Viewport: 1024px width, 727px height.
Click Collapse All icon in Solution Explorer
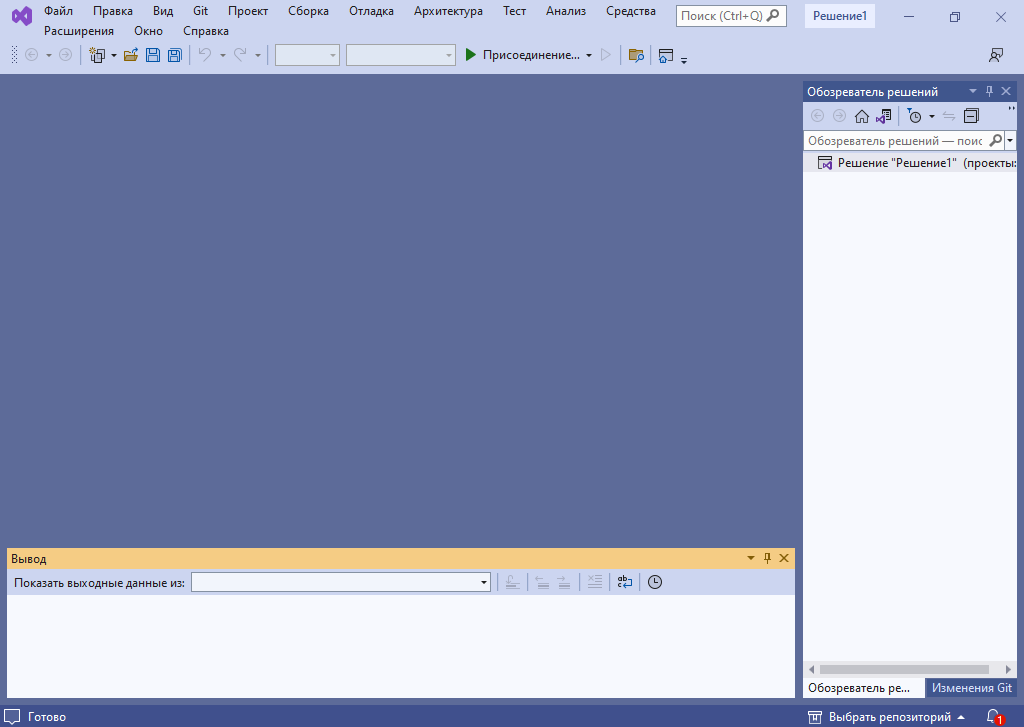point(971,116)
